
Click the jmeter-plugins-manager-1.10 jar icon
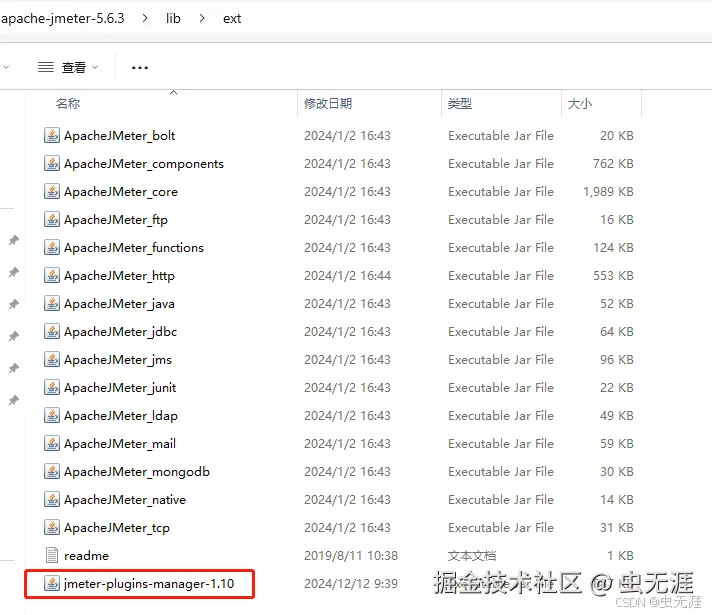52,584
